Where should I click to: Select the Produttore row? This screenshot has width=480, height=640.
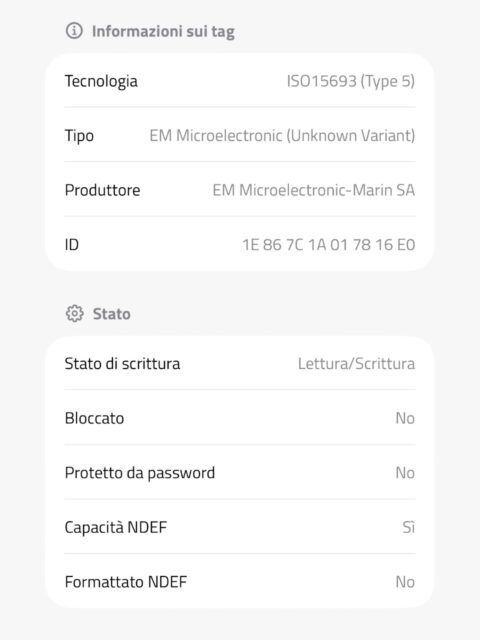click(x=240, y=190)
